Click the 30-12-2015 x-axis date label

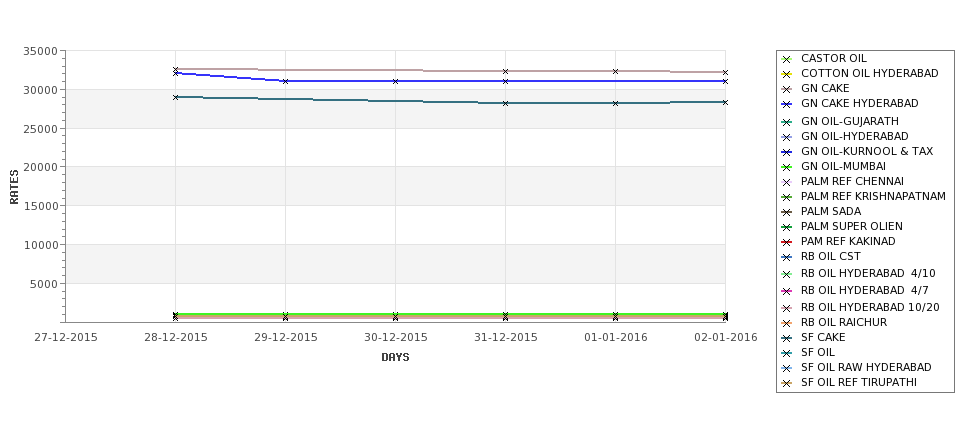395,338
